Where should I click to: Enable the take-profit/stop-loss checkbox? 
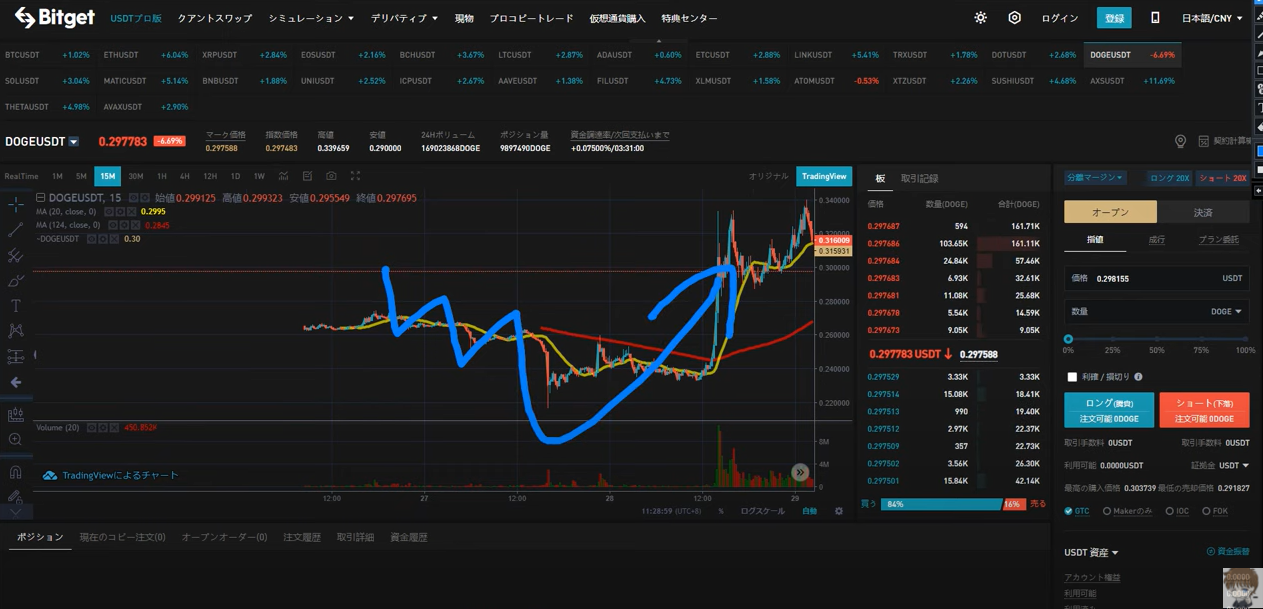pos(1072,377)
